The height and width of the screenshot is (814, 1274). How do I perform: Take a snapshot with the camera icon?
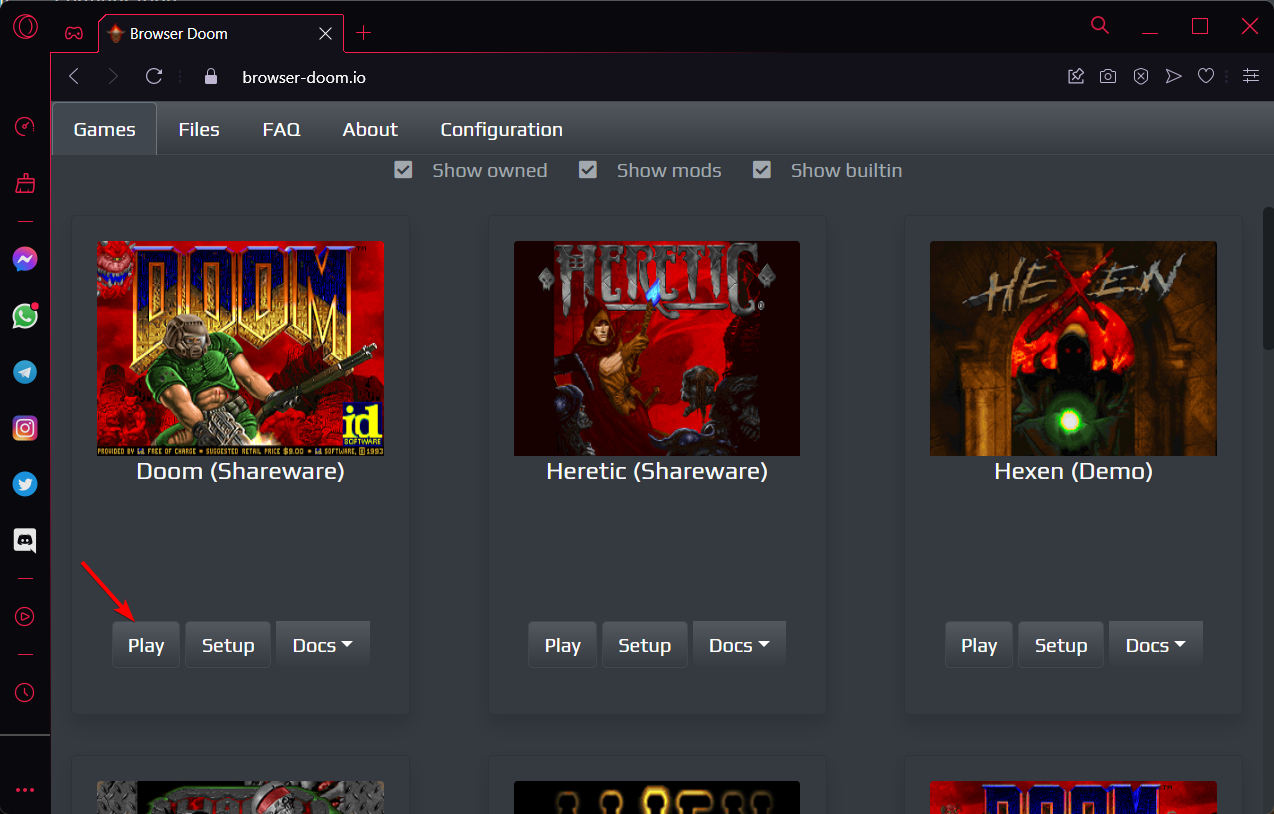pyautogui.click(x=1108, y=76)
